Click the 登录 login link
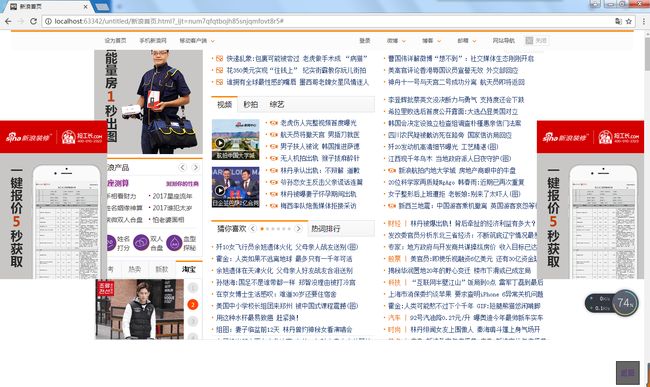Viewport: 650px width, 387px height. click(365, 41)
